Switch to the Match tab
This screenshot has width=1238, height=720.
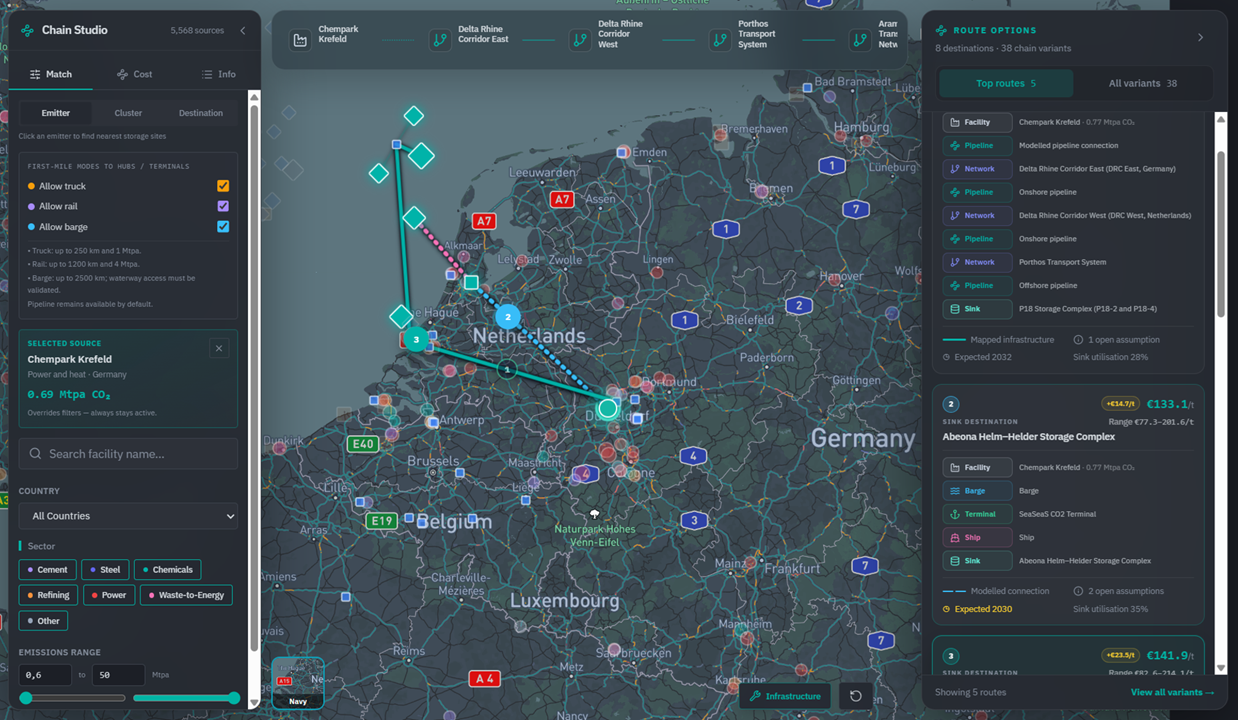coord(51,74)
